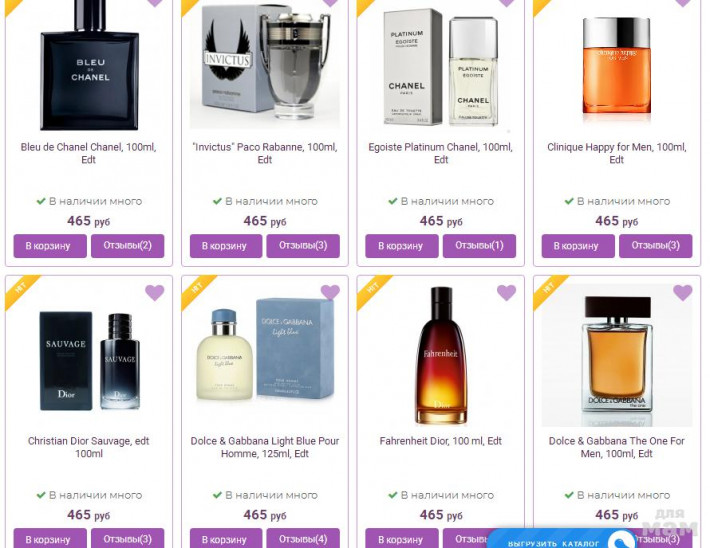Screen dimensions: 710x548
Task: Favorite Dolce & Gabbana The One heart icon
Action: click(x=683, y=293)
